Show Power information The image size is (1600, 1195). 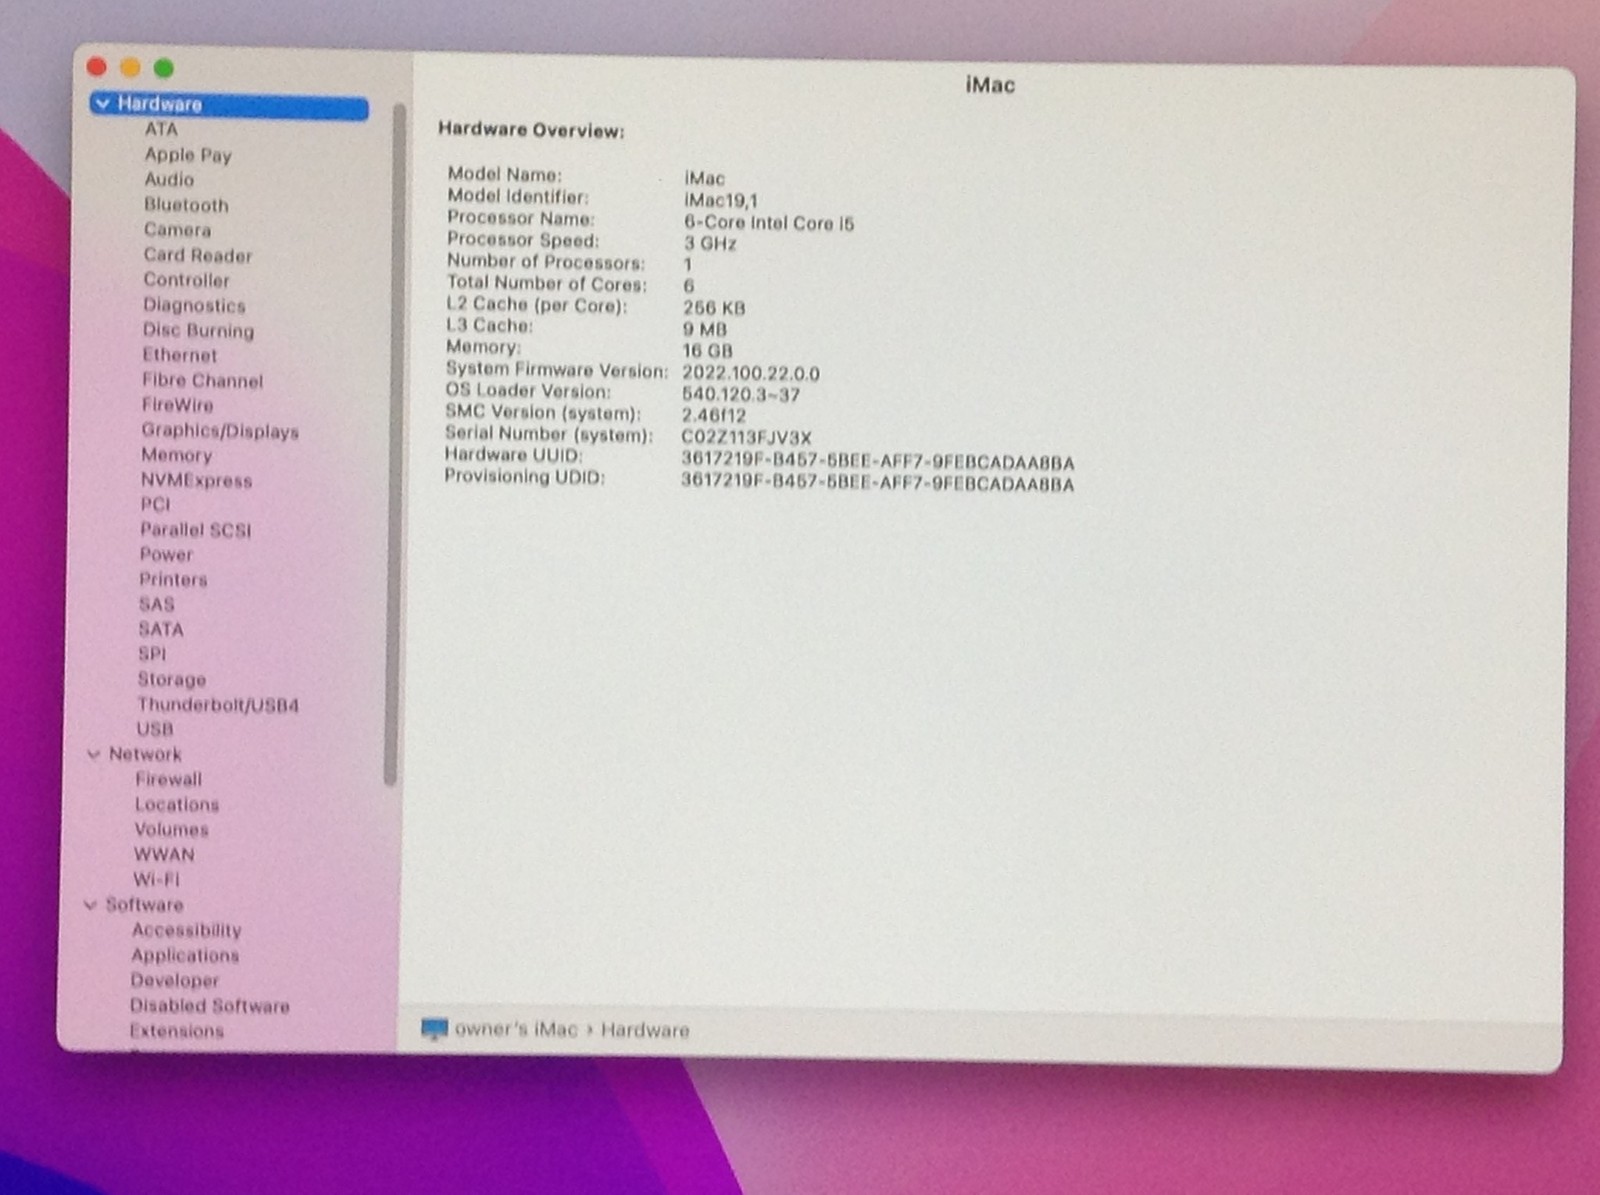coord(166,555)
